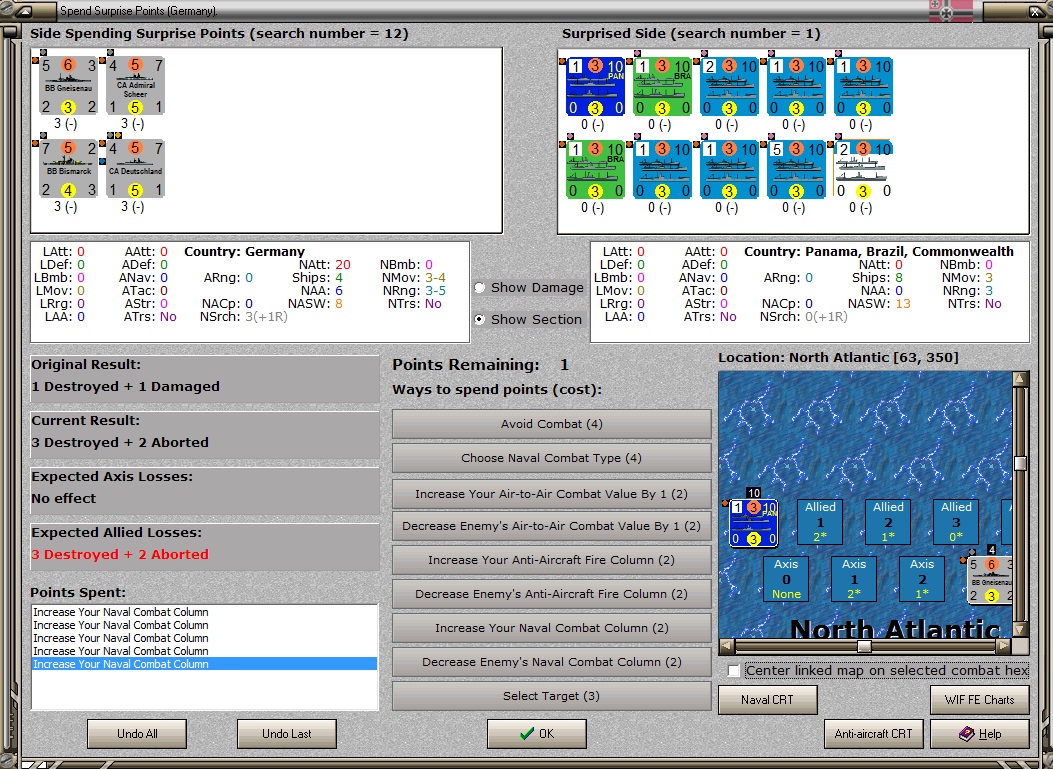Click the Points Remaining value 1

564,365
